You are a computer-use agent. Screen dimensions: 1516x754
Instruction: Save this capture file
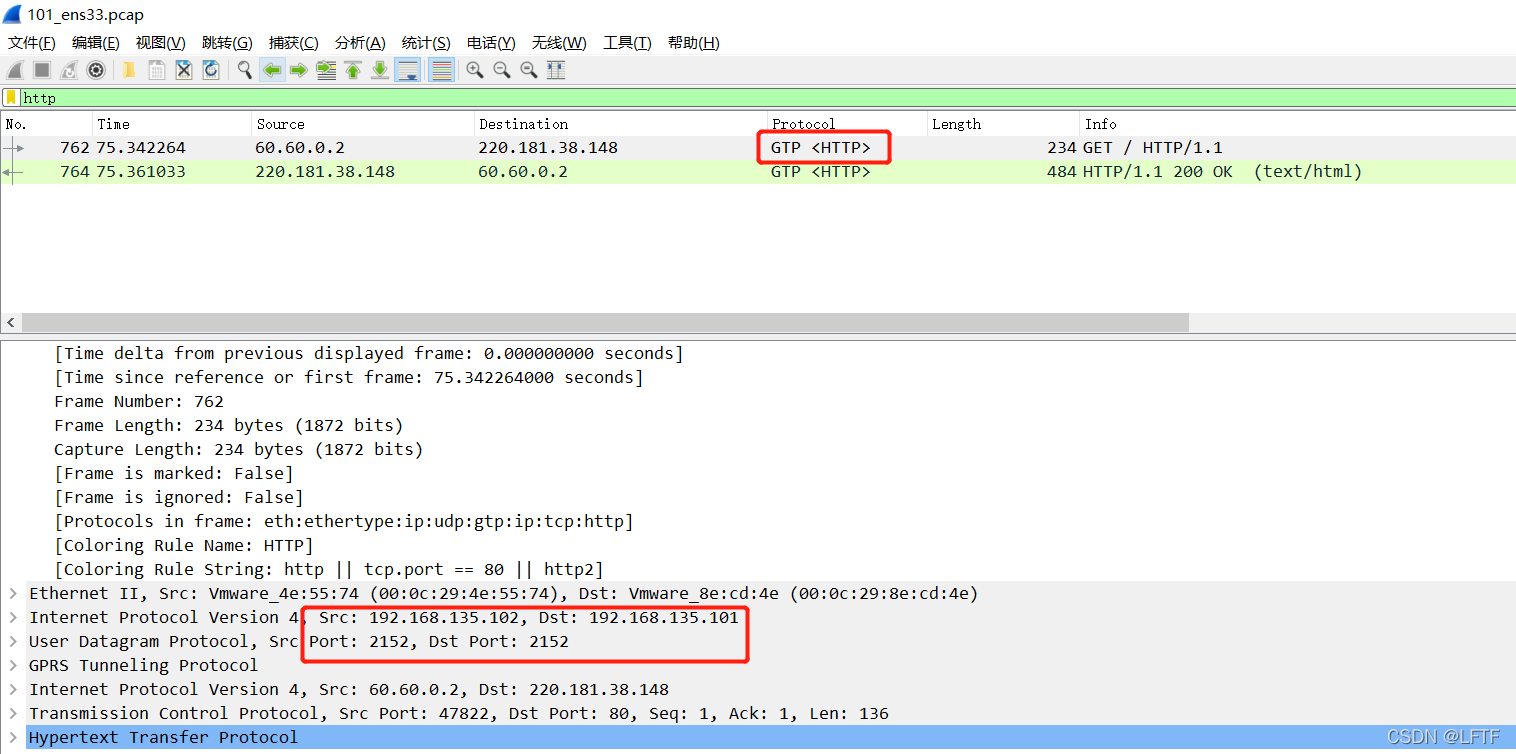pos(157,70)
